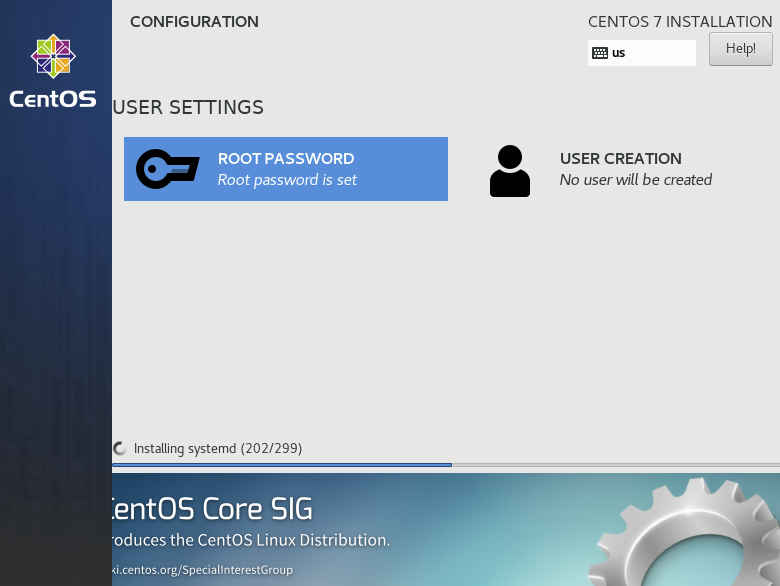This screenshot has width=780, height=586.
Task: Open the ROOT PASSWORD settings
Action: [286, 169]
